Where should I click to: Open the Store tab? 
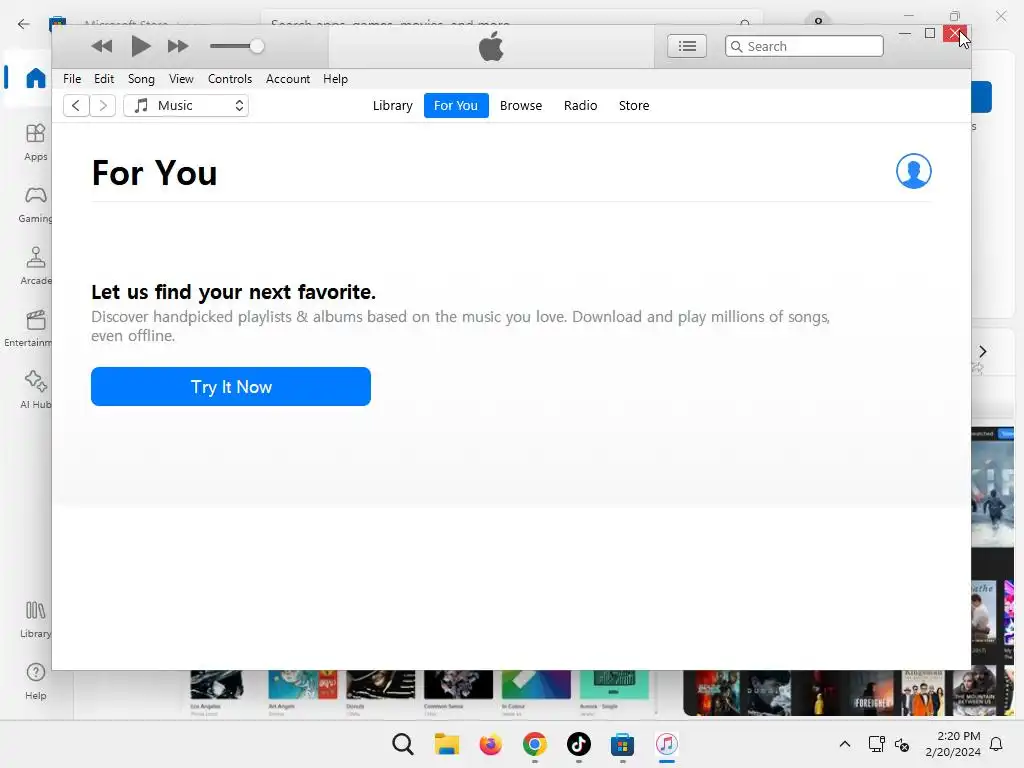point(634,106)
